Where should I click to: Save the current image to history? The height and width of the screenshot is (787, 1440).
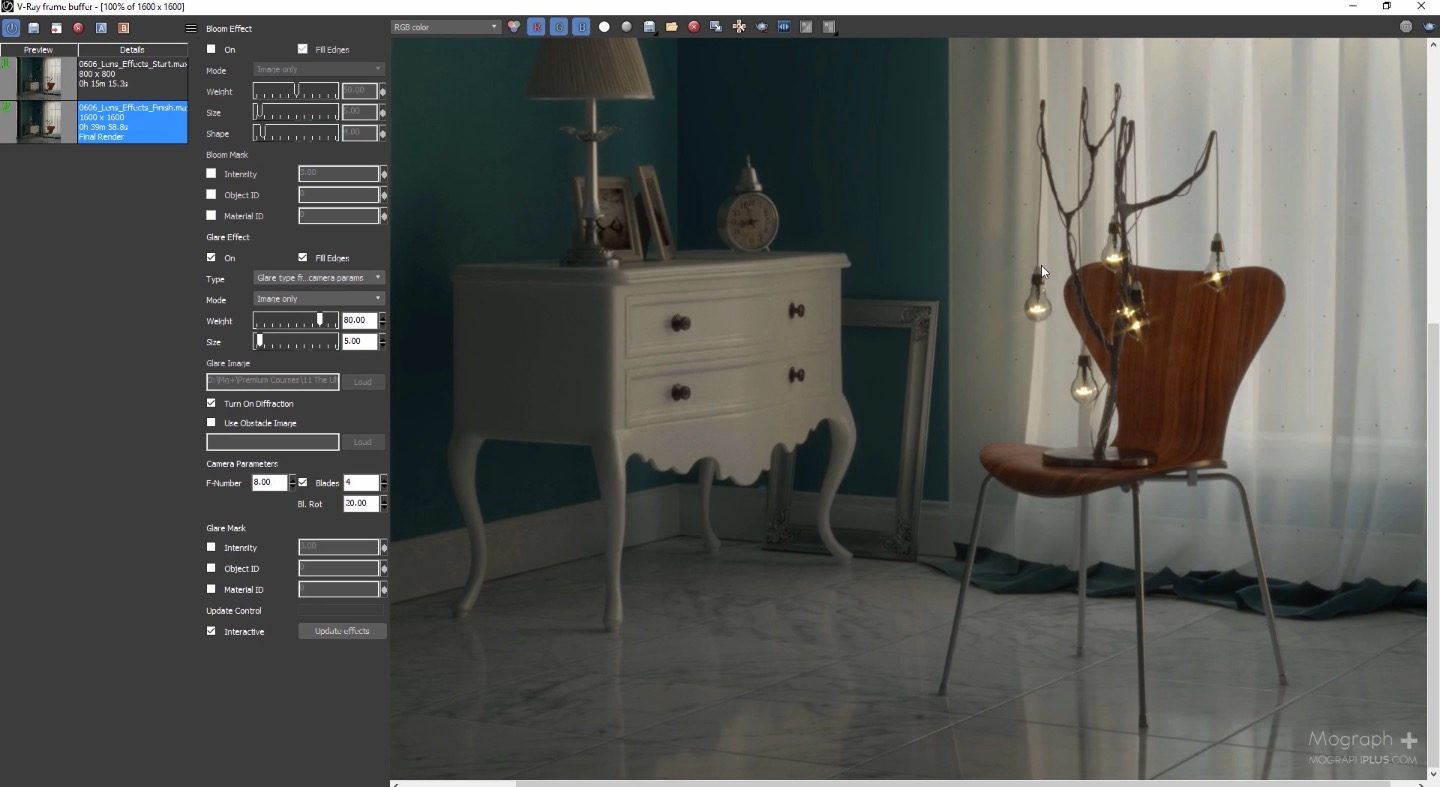pos(34,28)
